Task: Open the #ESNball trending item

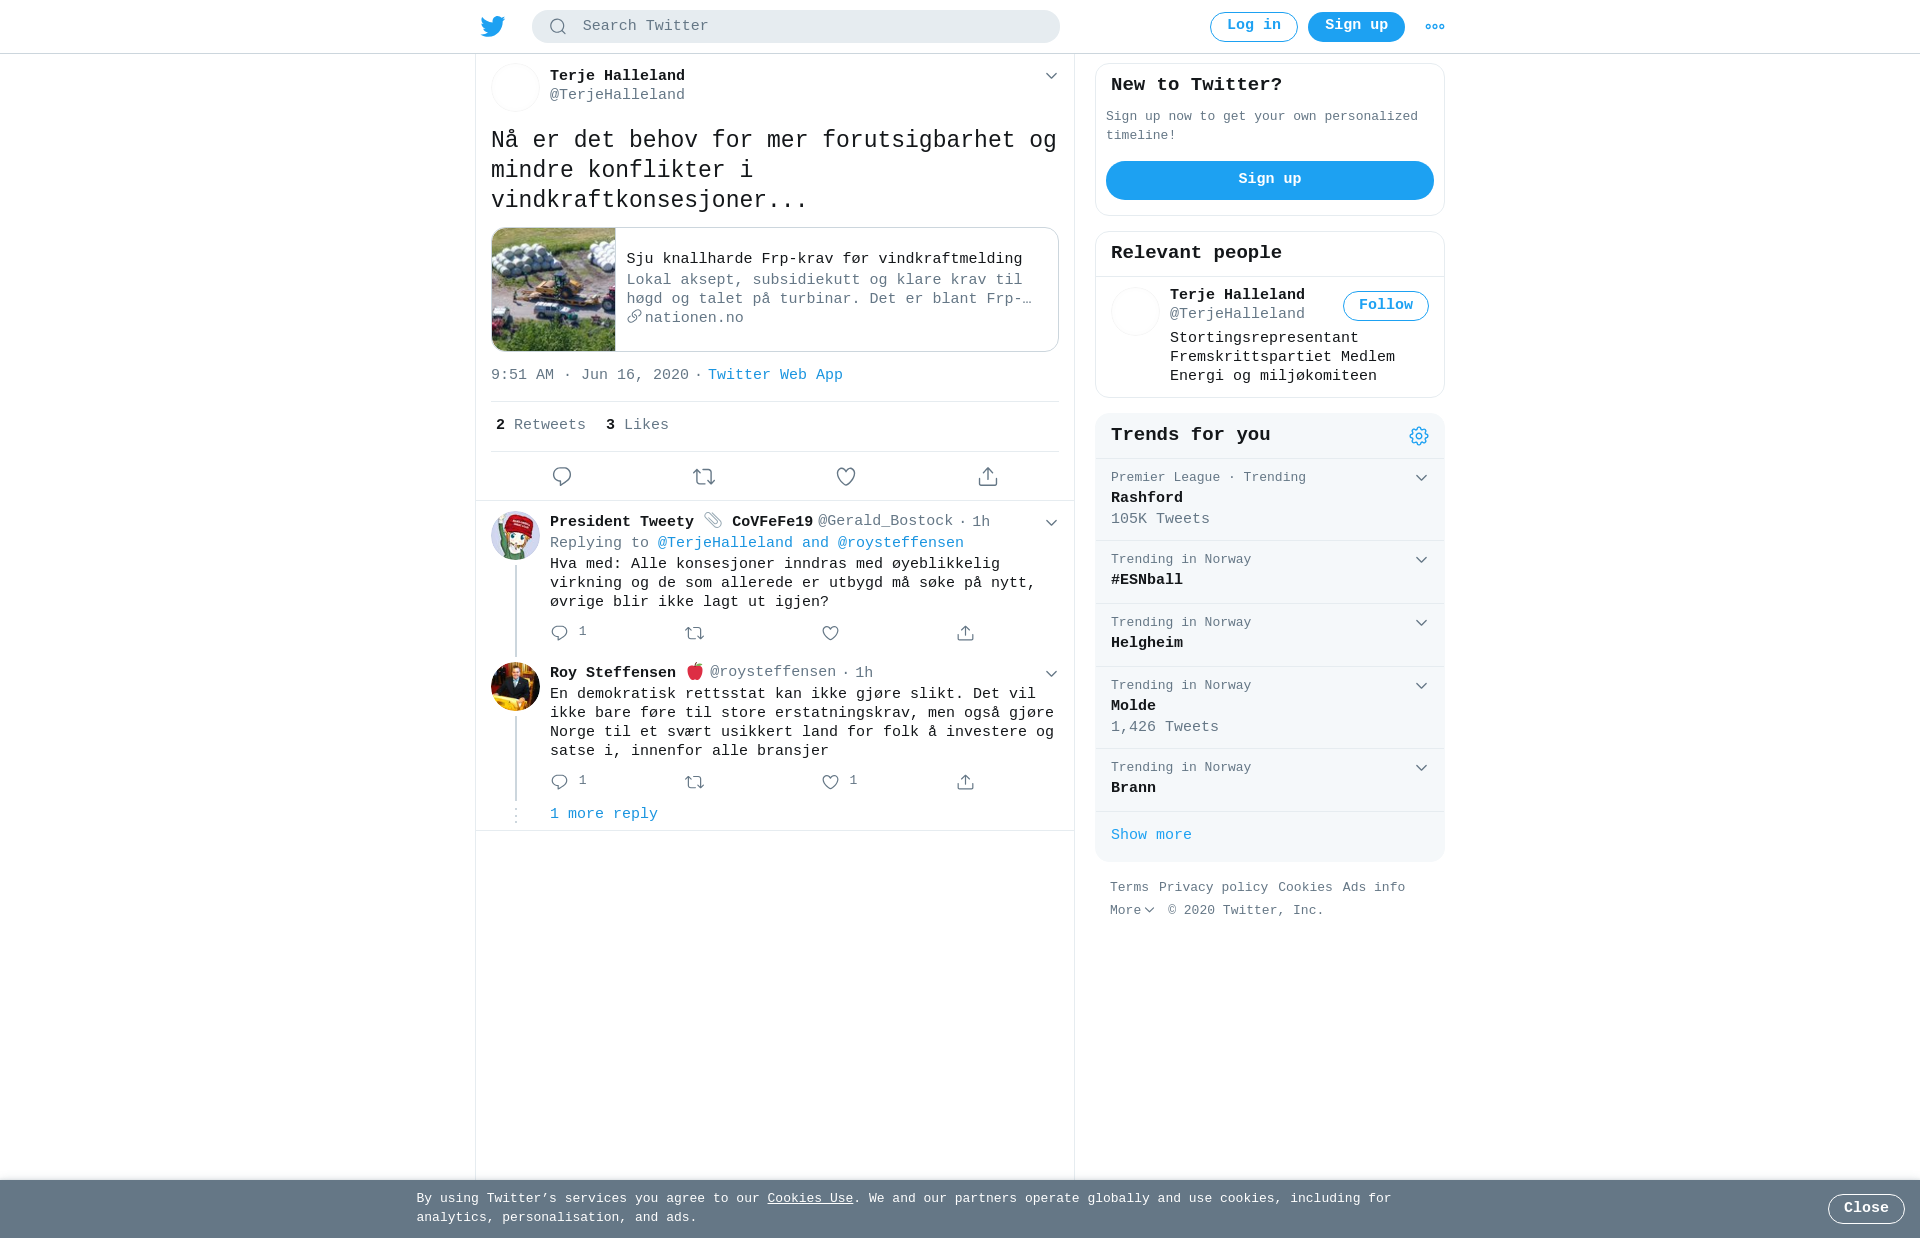Action: [1270, 572]
